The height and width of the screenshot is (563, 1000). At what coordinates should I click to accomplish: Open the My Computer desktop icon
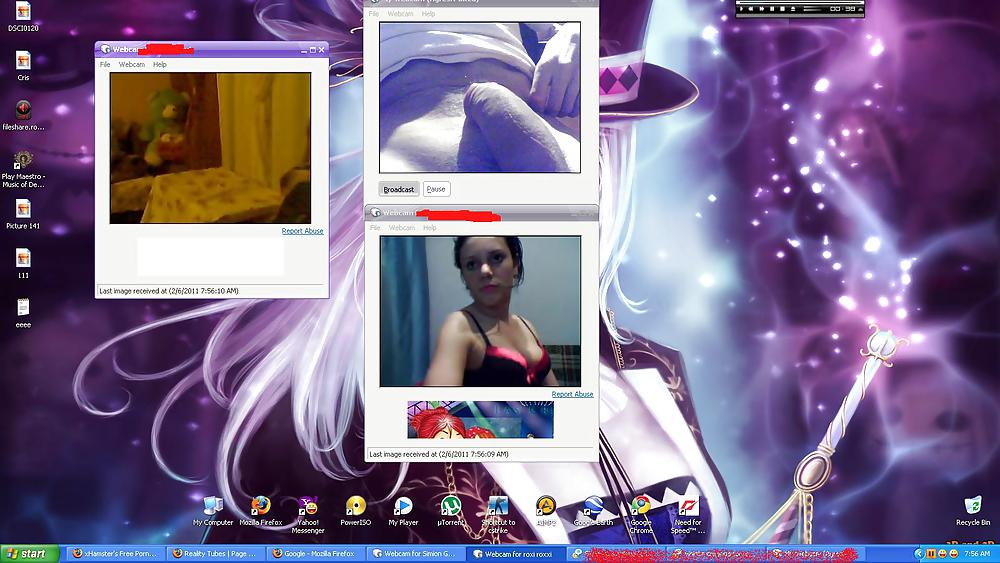click(x=213, y=511)
